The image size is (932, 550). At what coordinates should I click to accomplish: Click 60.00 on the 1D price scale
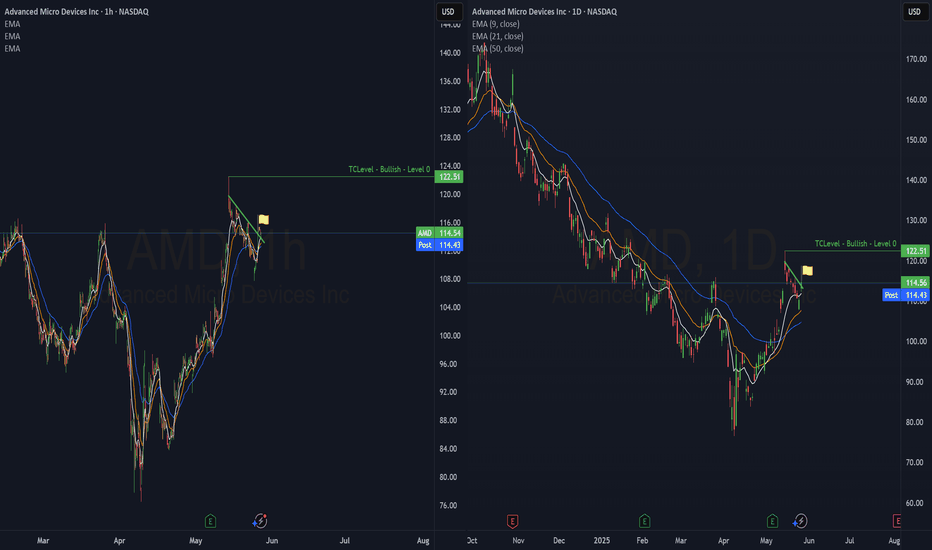click(x=915, y=503)
